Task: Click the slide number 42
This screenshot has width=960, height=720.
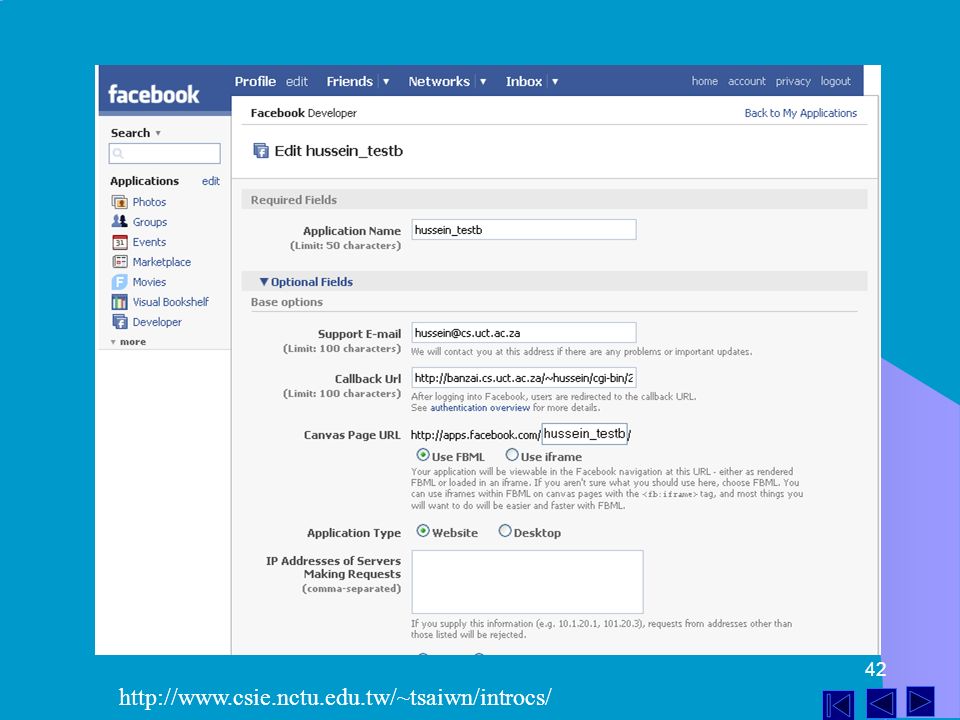Action: 876,669
